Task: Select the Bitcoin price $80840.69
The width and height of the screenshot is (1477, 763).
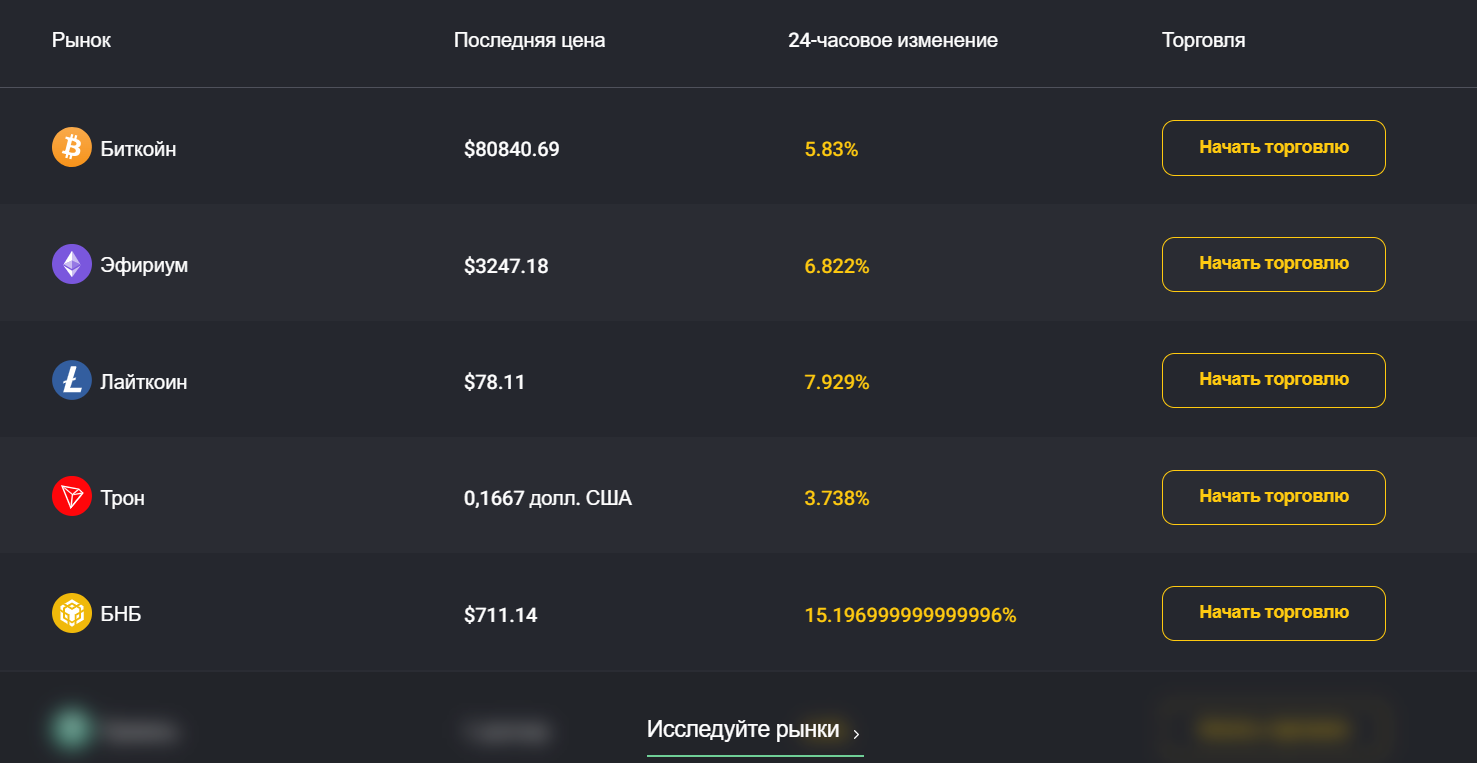Action: (512, 150)
